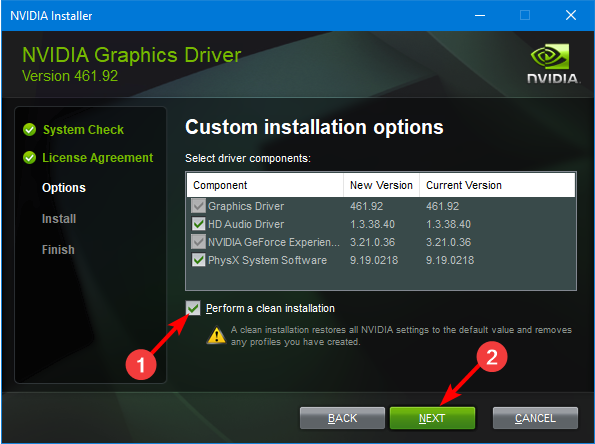Click PhysX current version 9.19.0218

pyautogui.click(x=450, y=260)
